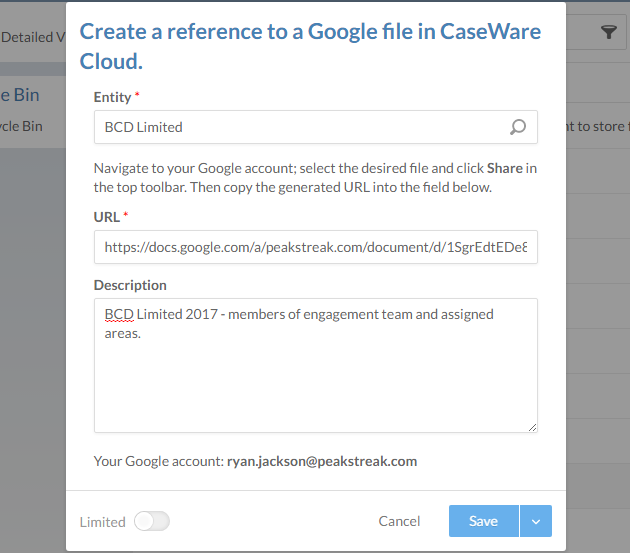Click into the URL input field
This screenshot has height=553, width=630.
pyautogui.click(x=315, y=247)
